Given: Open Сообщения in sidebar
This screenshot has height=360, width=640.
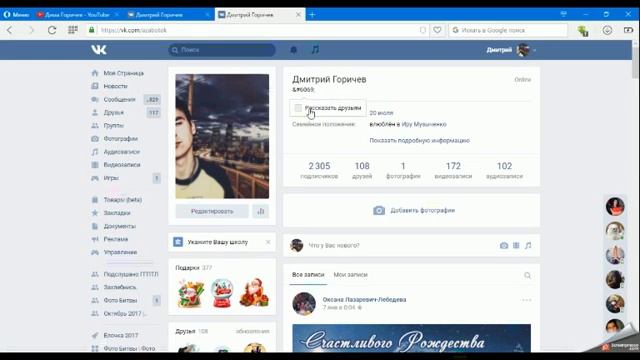Looking at the screenshot, I should (119, 99).
